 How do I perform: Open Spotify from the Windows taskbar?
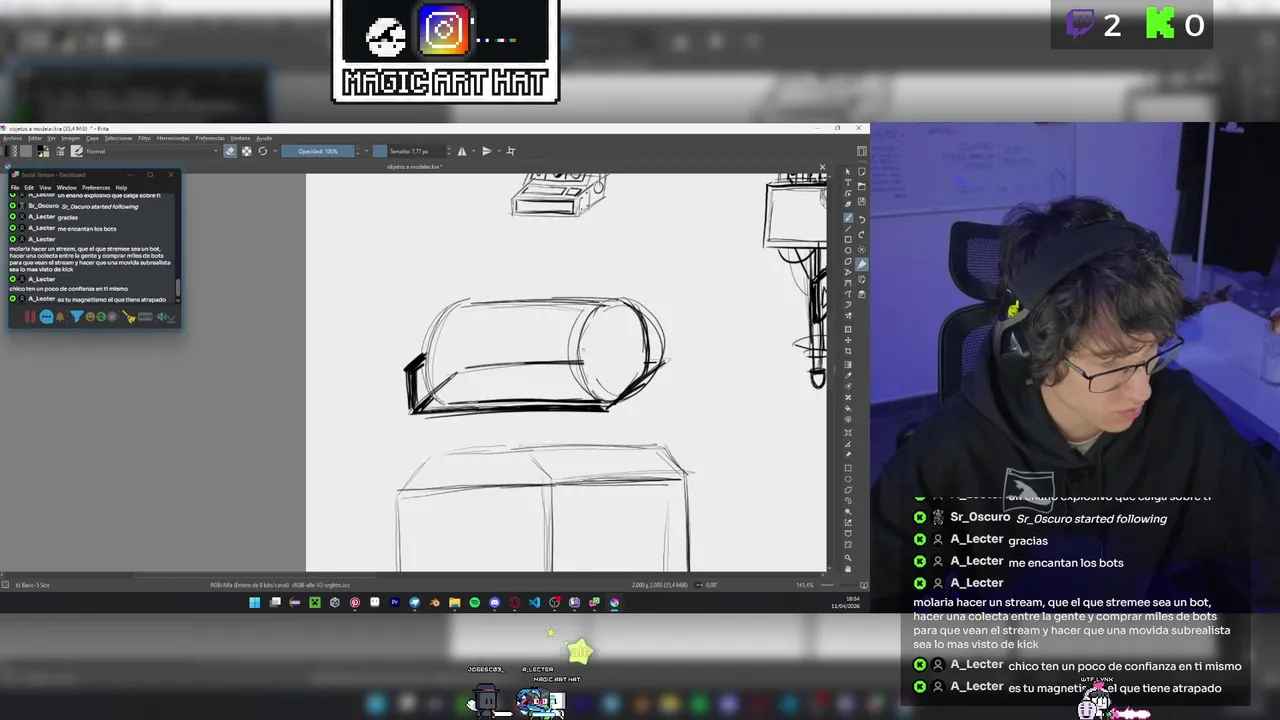[474, 603]
